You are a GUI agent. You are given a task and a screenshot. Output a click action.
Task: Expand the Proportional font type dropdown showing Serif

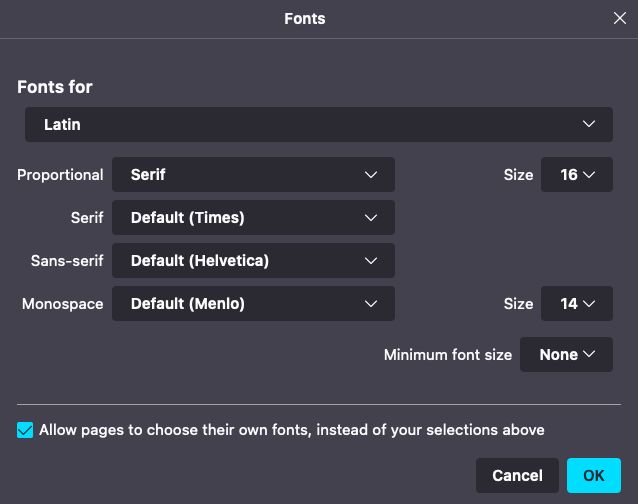click(x=253, y=175)
